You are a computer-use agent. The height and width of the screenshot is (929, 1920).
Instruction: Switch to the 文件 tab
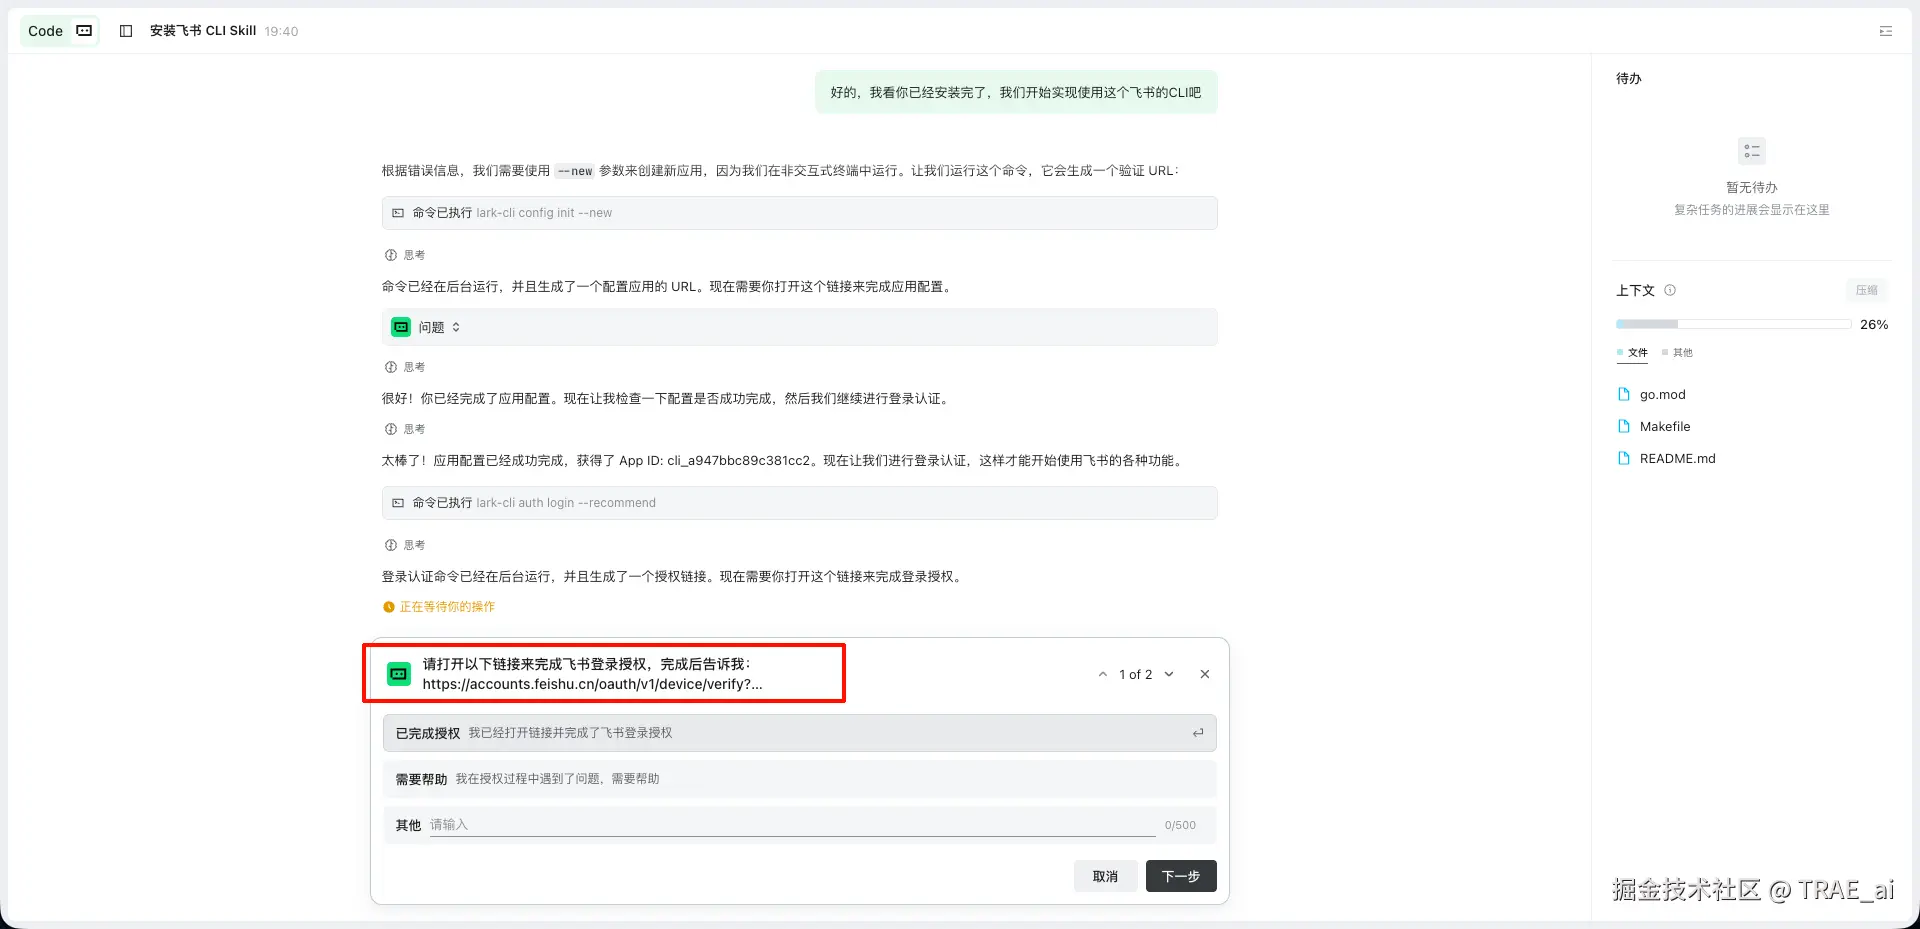1632,352
